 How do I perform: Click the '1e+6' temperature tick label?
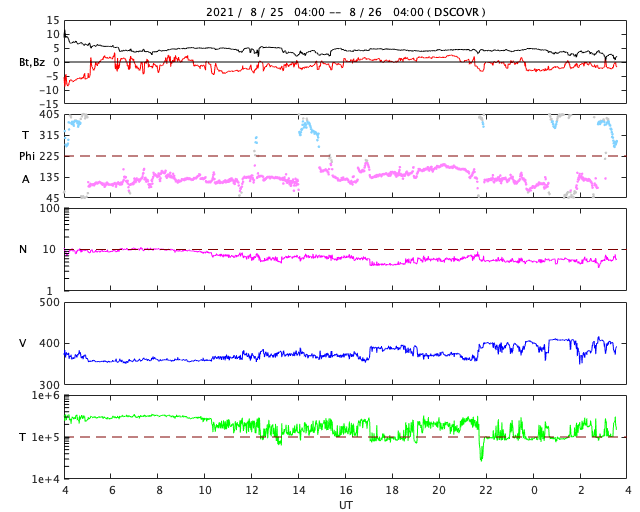46,395
